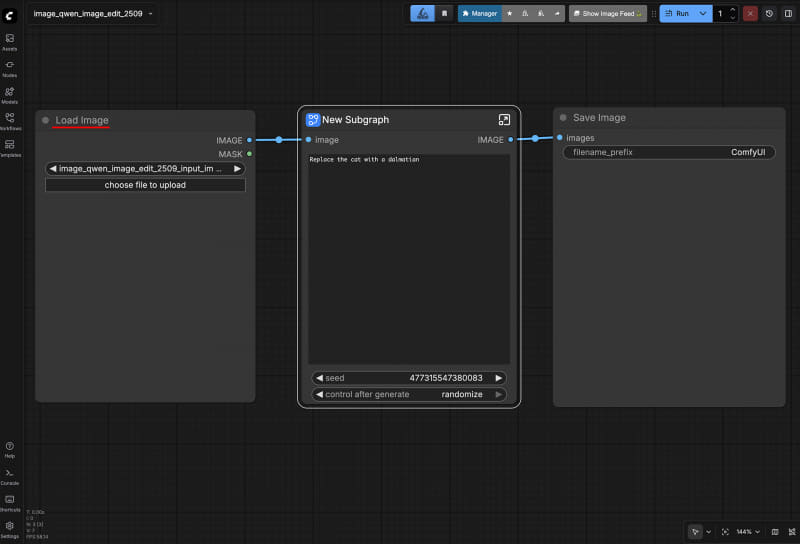Click the link midpoint between Load Image and Subgraph
The image size is (800, 544).
279,140
